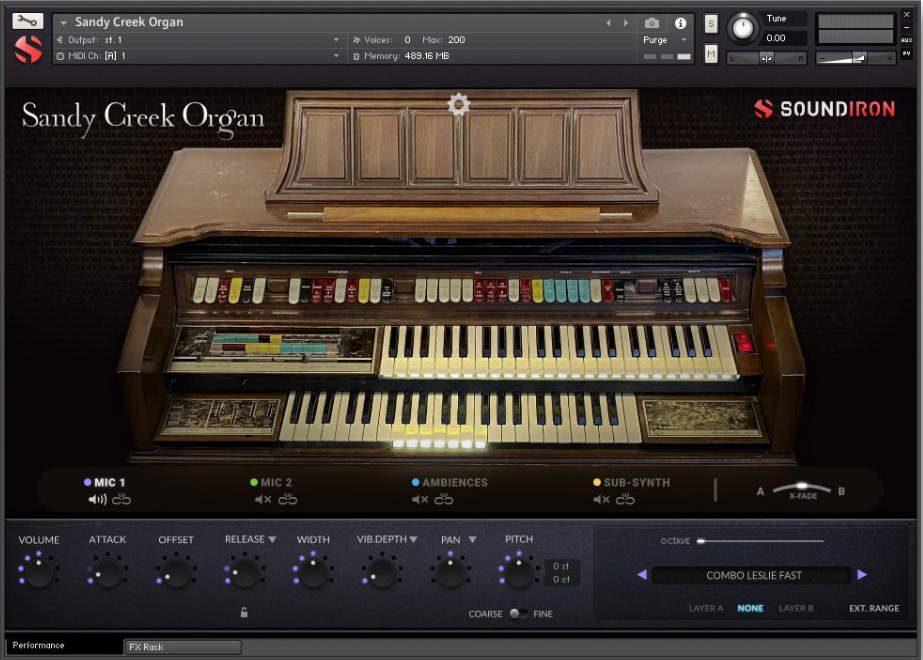Click the info (i) icon next to the camera
The height and width of the screenshot is (660, 923).
[682, 22]
